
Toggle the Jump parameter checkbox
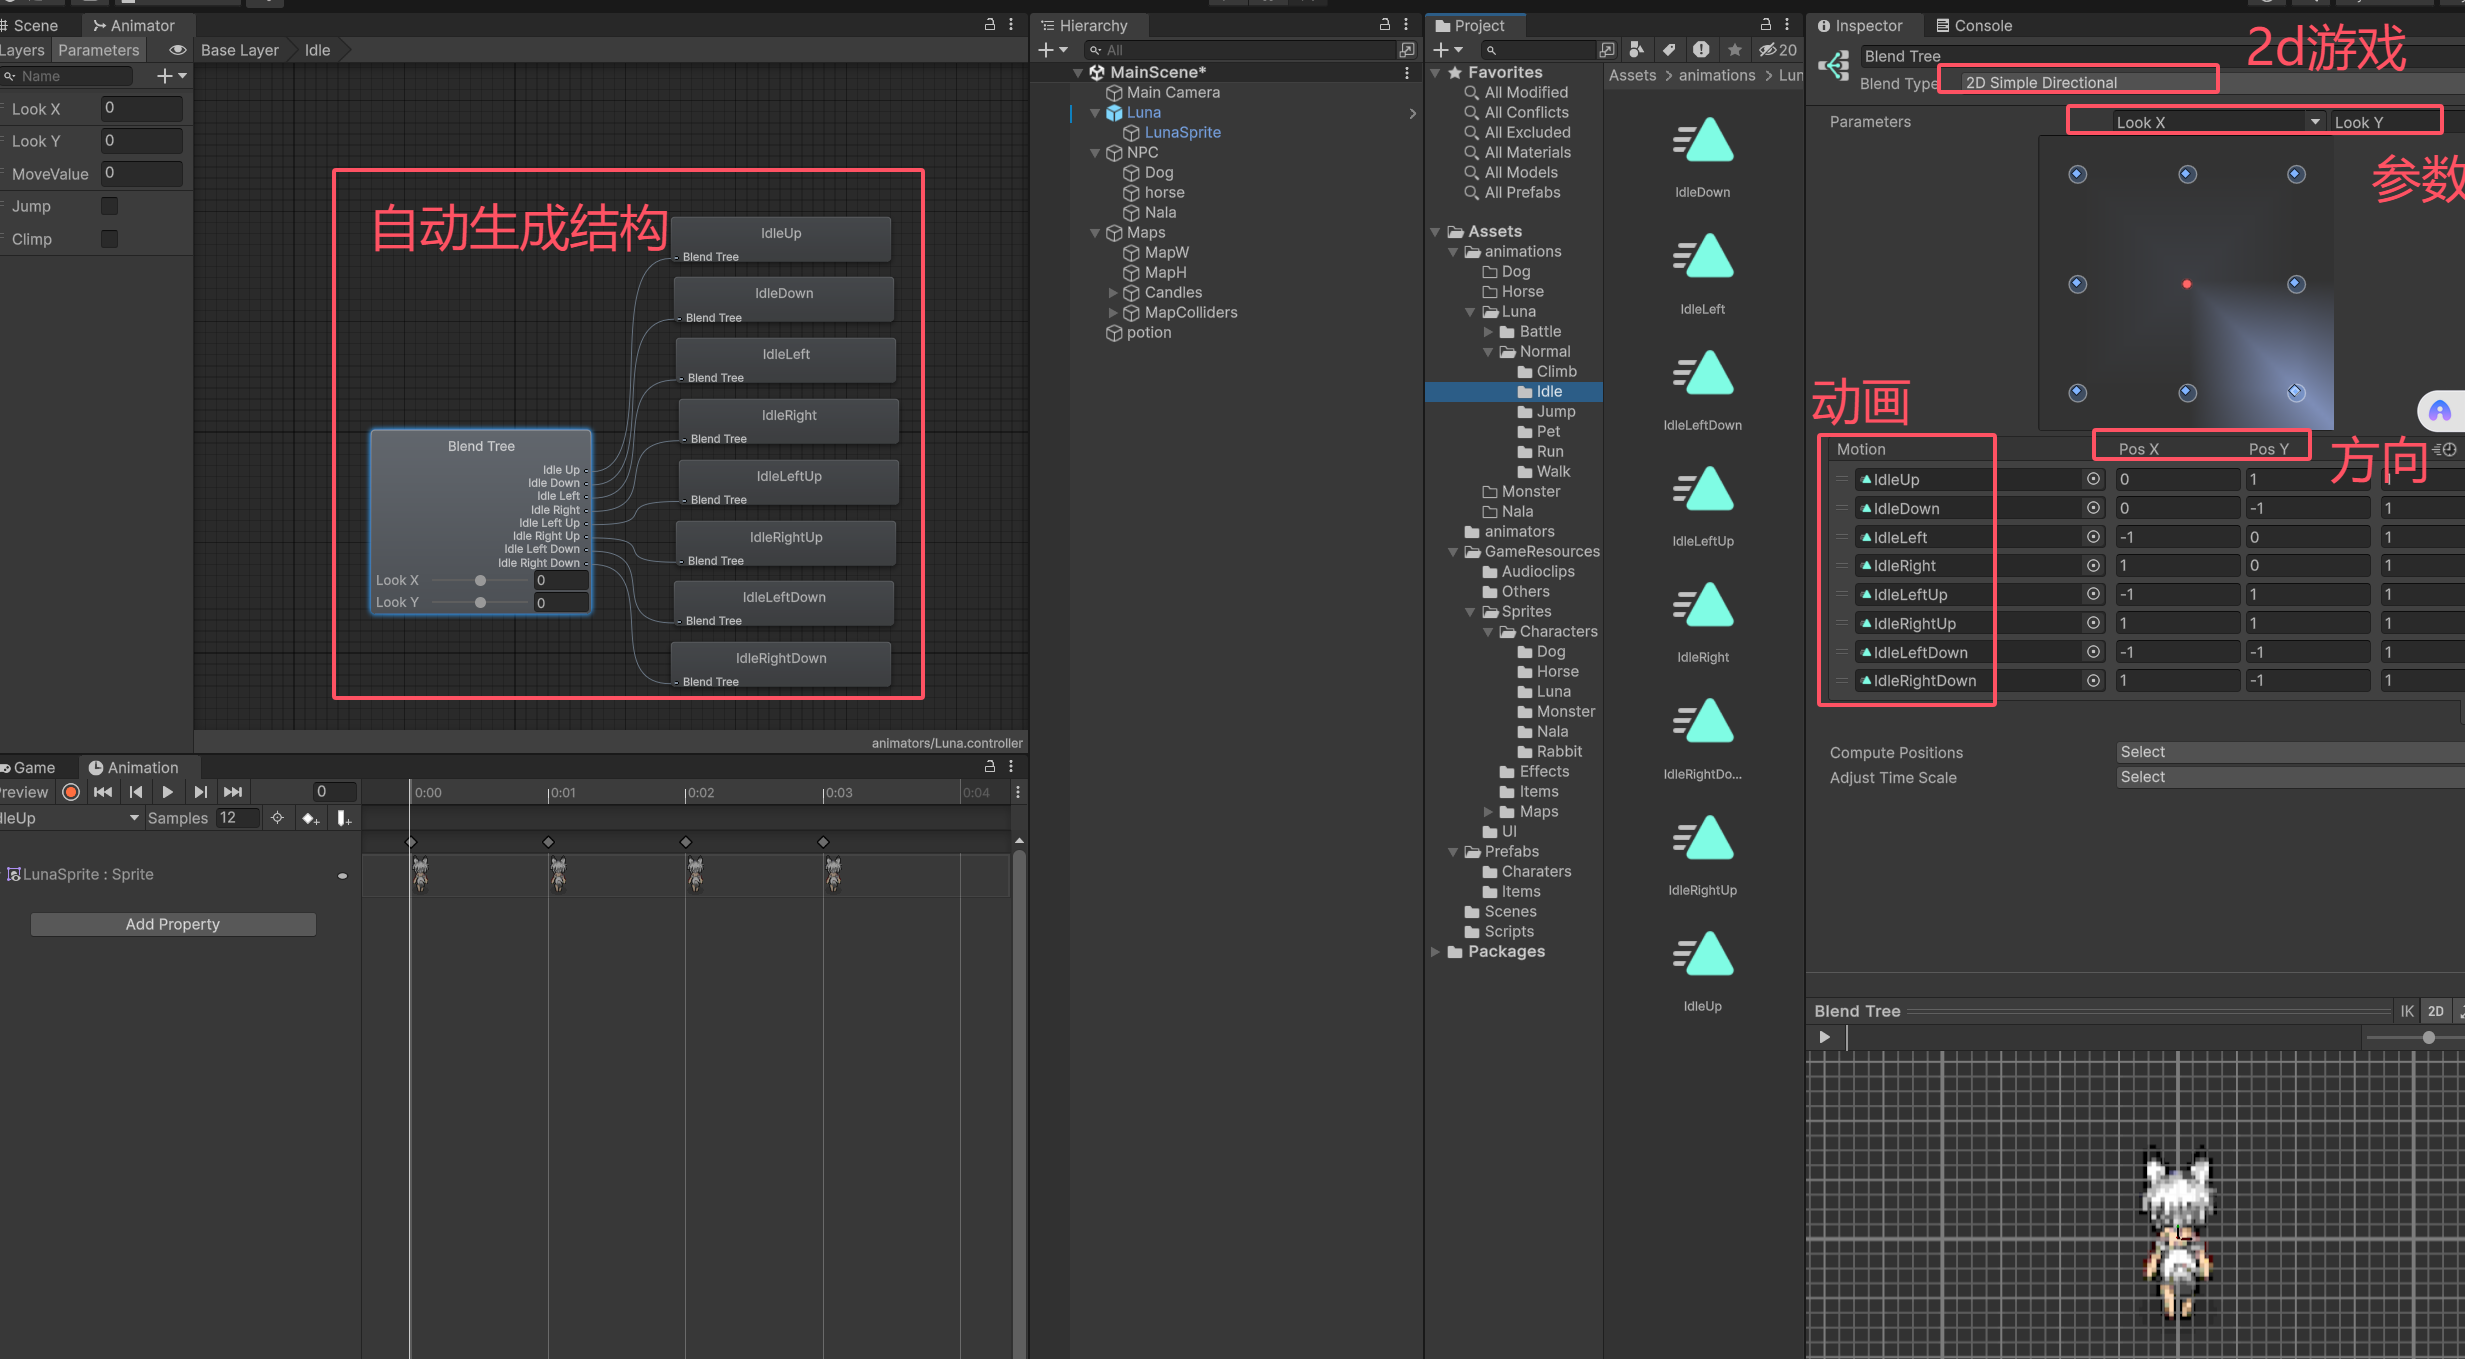[110, 206]
